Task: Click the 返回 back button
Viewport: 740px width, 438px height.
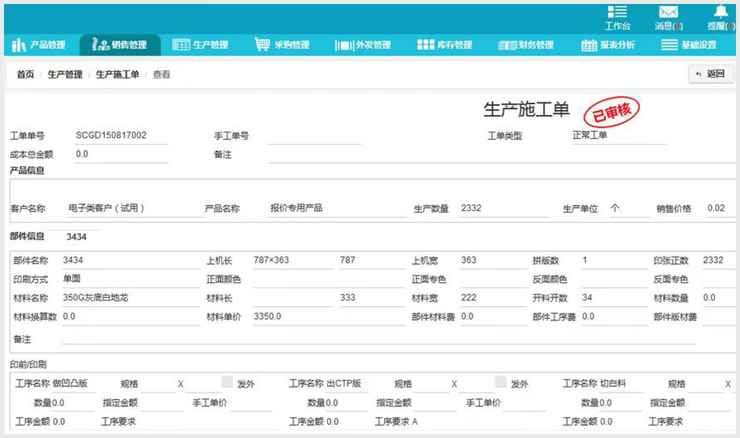Action: [708, 74]
